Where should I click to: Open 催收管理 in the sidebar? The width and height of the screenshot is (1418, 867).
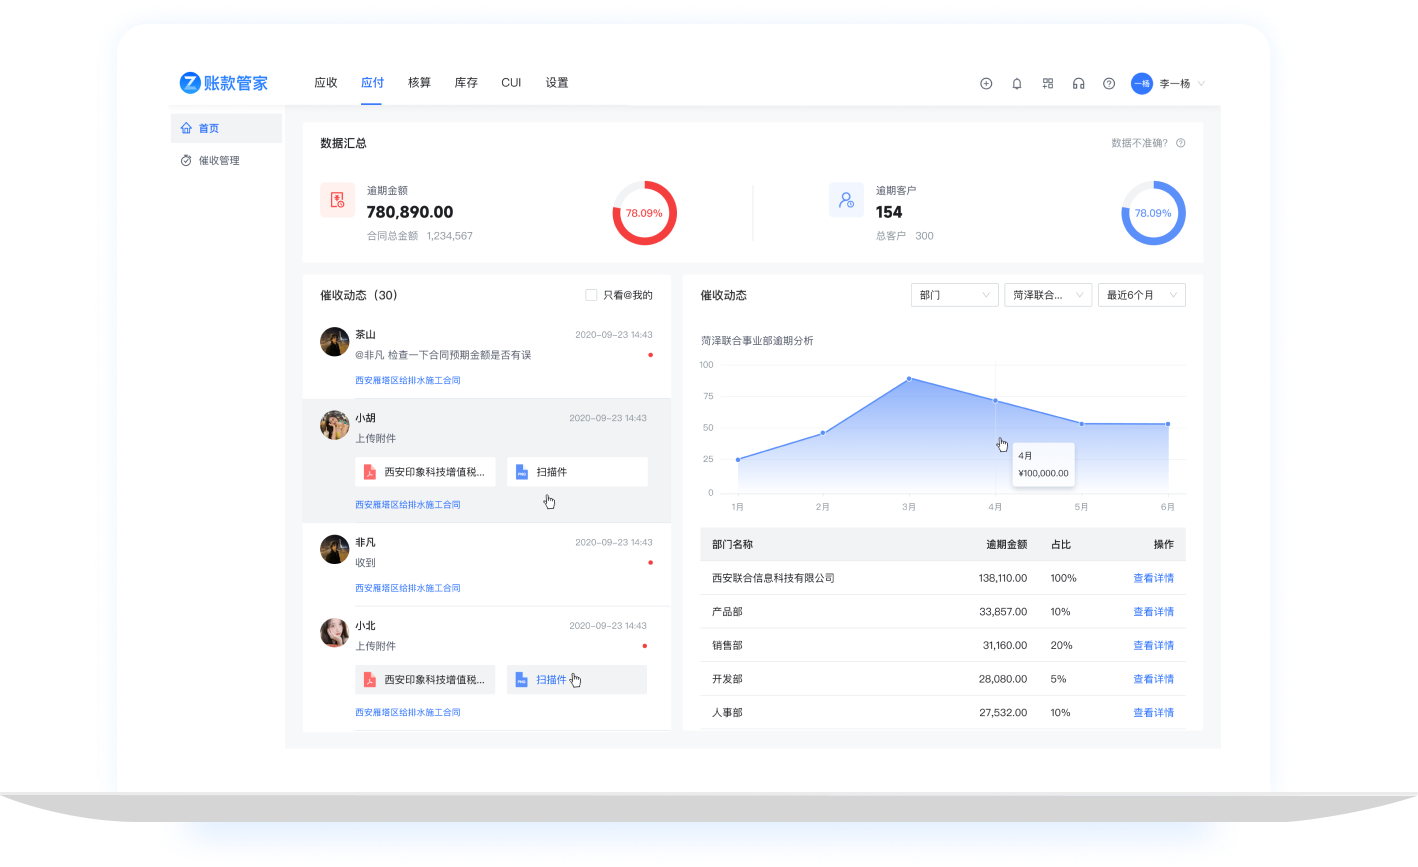click(x=218, y=161)
